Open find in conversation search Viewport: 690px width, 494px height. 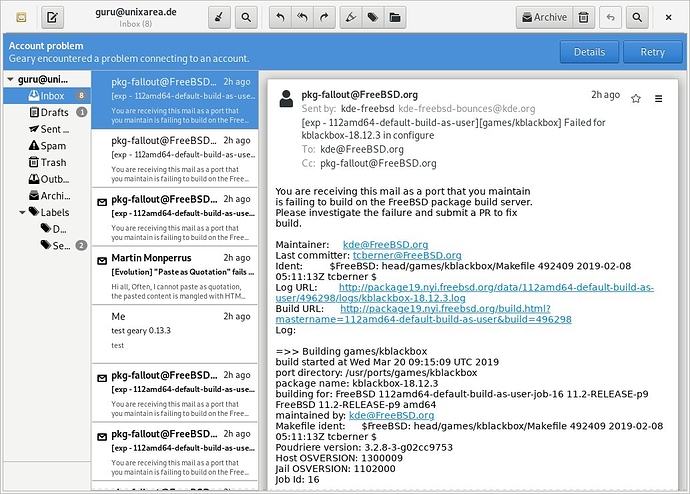[637, 17]
